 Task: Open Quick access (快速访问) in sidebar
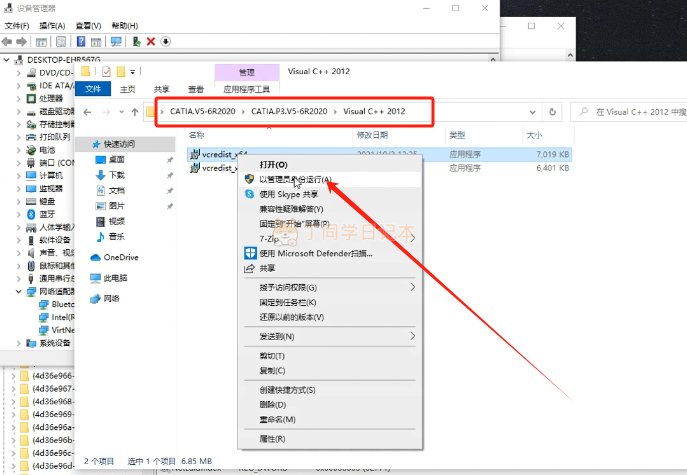tap(119, 144)
